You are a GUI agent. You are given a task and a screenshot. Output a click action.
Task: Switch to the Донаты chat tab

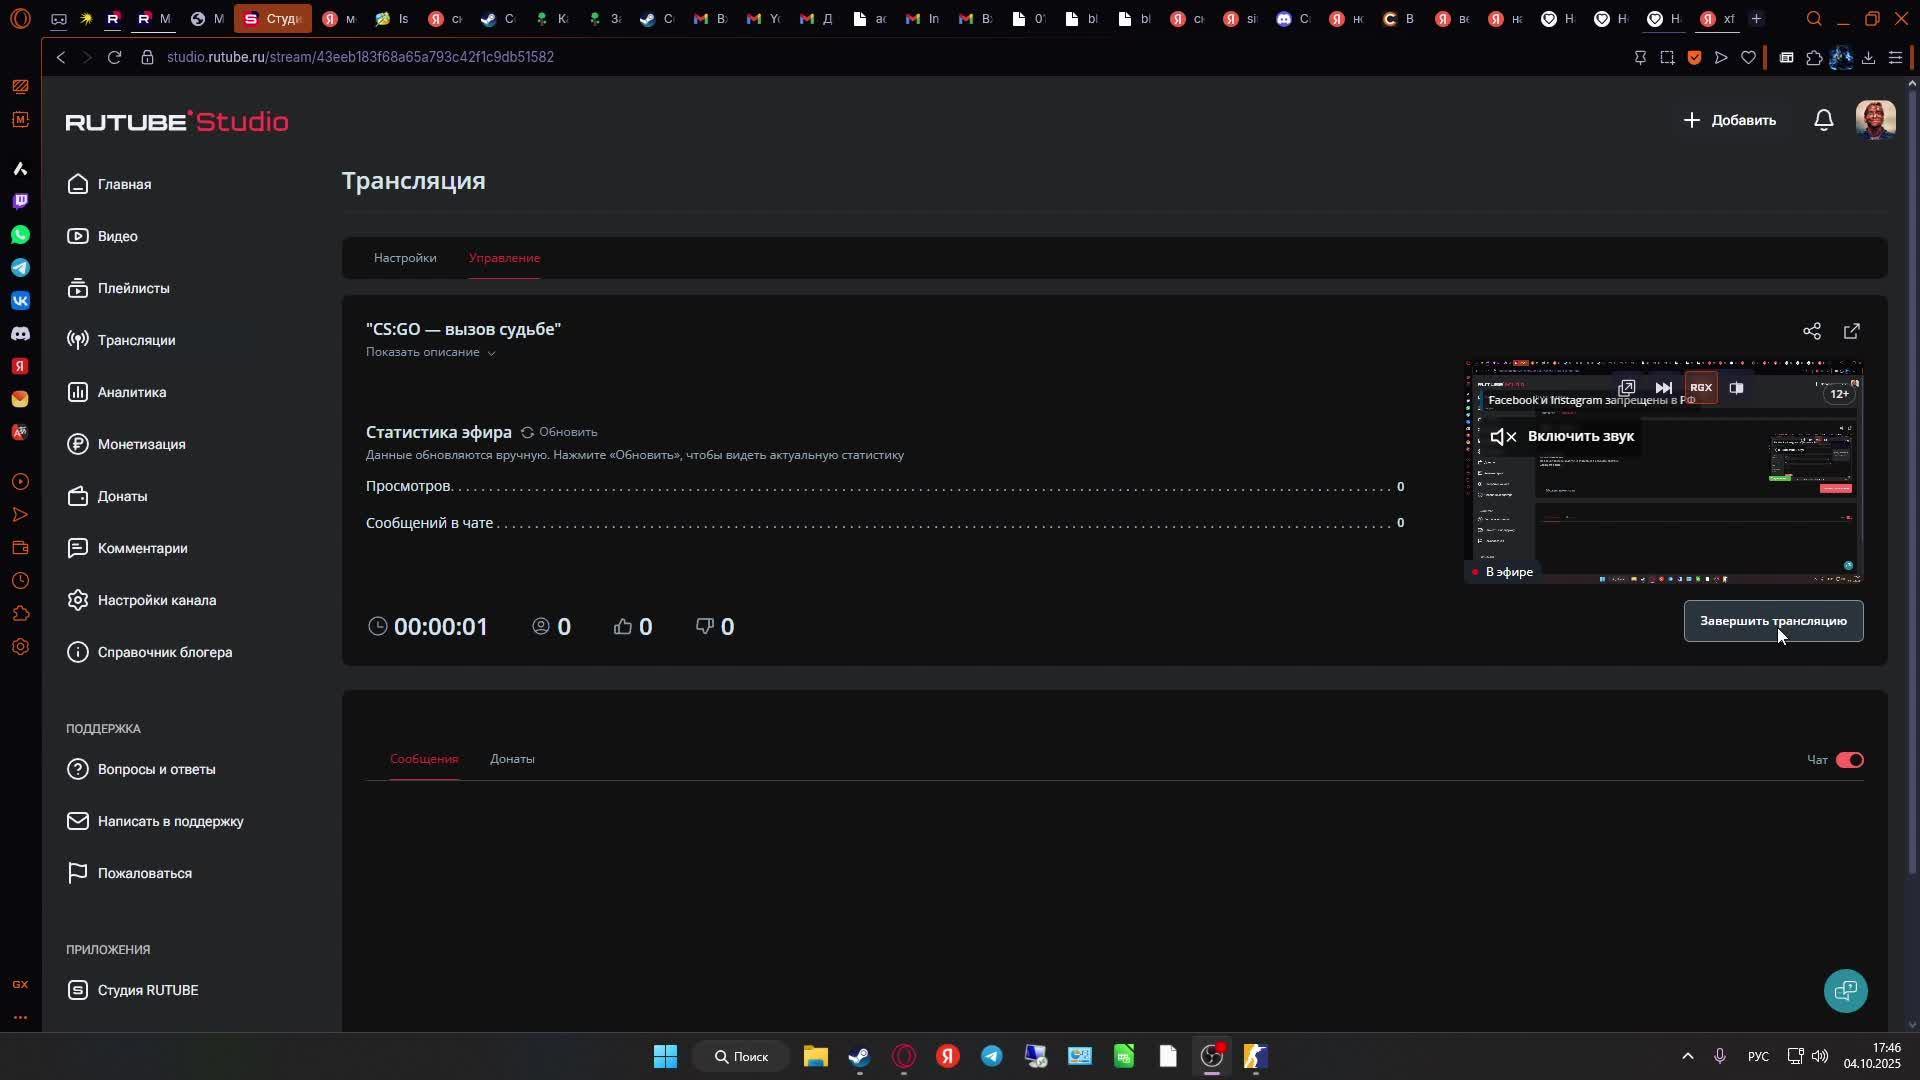tap(512, 759)
